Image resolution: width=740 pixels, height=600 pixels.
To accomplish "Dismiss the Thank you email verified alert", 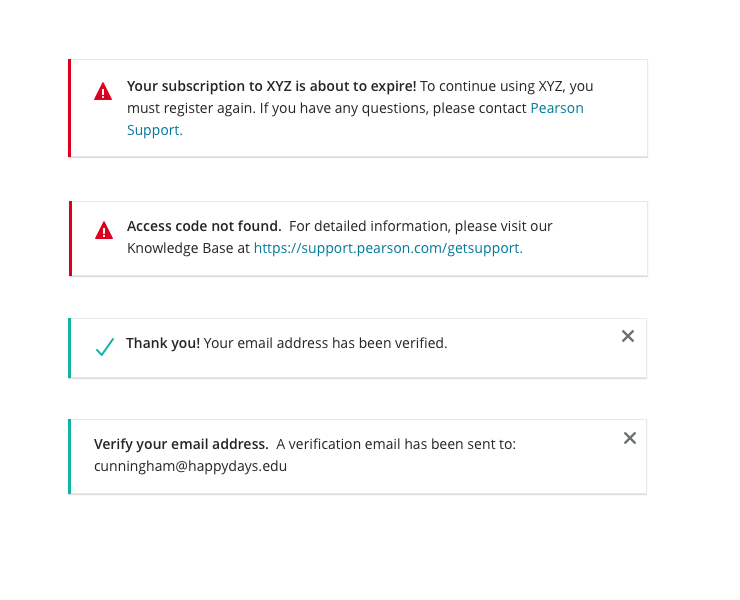I will click(x=628, y=336).
